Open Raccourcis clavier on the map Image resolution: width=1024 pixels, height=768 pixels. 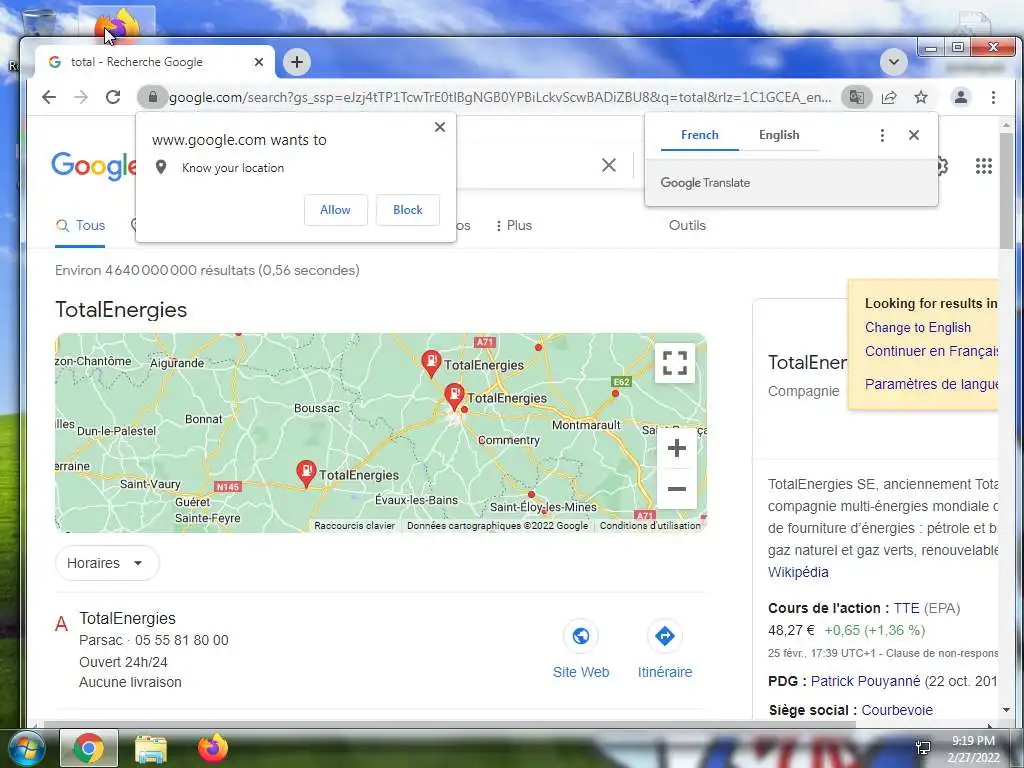(355, 525)
